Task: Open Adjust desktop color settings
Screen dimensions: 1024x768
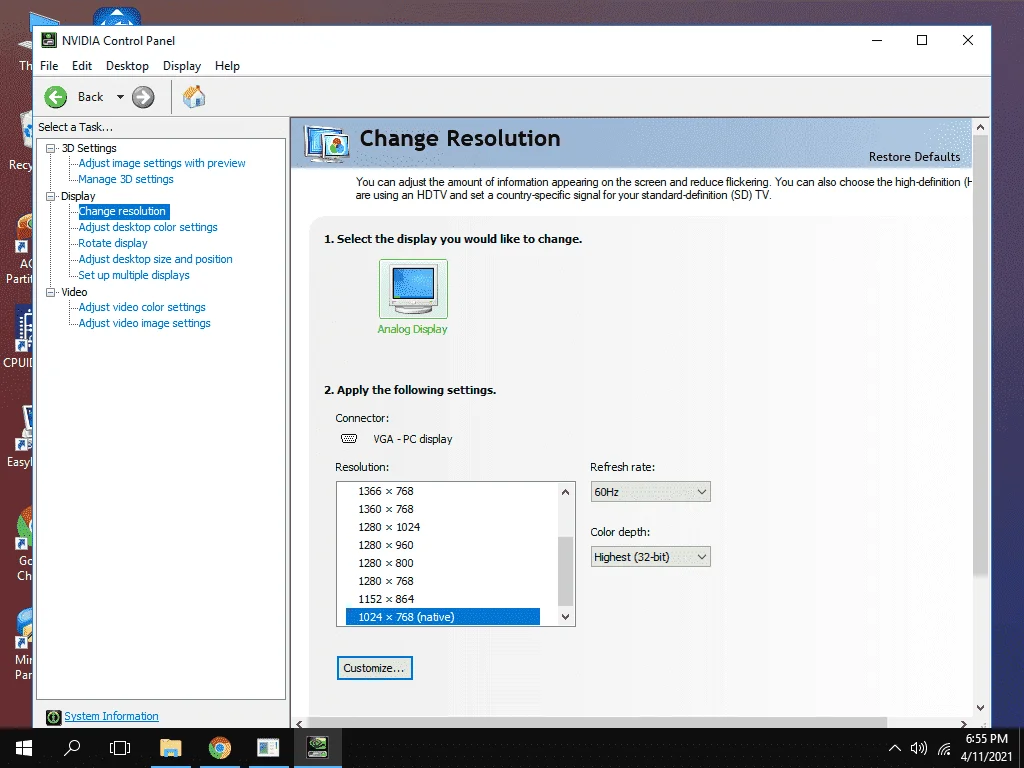Action: 148,227
